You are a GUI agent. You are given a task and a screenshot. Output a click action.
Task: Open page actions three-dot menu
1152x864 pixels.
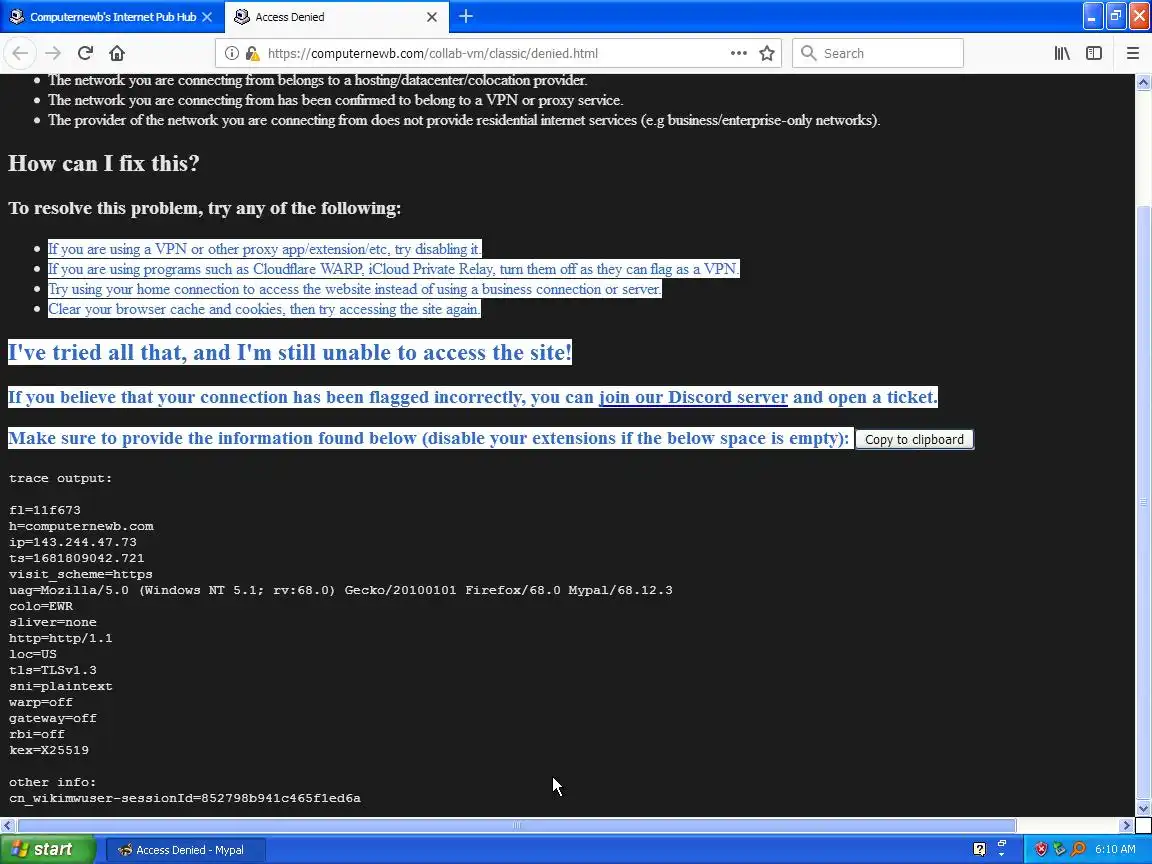click(738, 53)
